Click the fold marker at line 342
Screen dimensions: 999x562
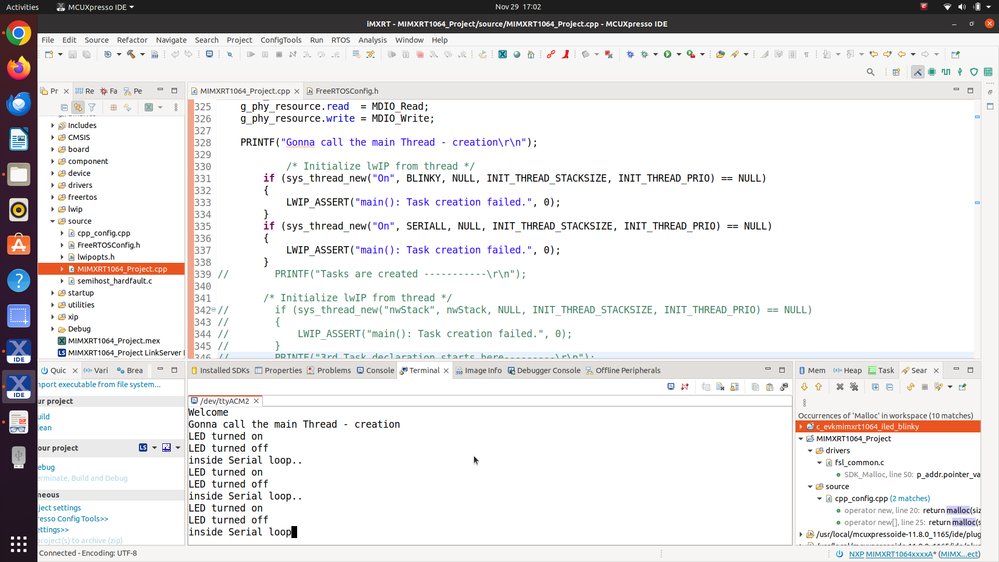click(215, 310)
